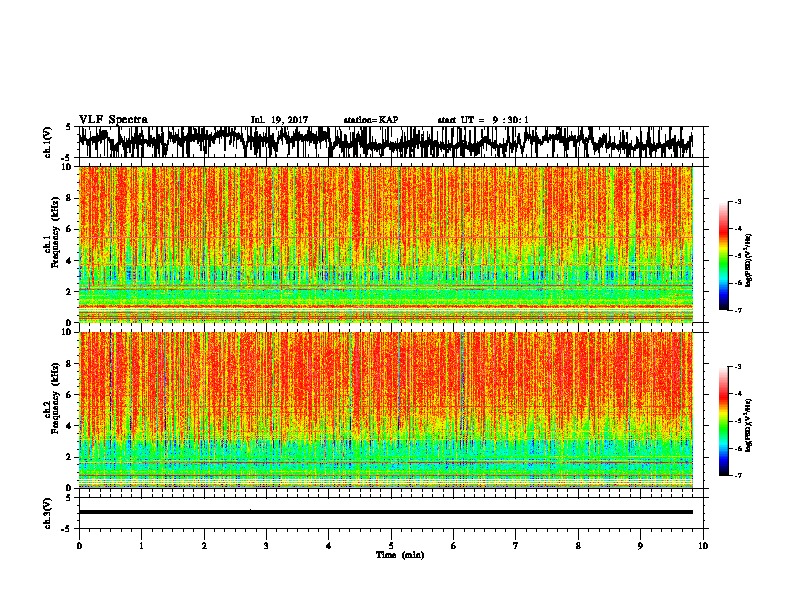
Task: Click the "ch.3(V)" vertical axis label
Action: (x=48, y=513)
